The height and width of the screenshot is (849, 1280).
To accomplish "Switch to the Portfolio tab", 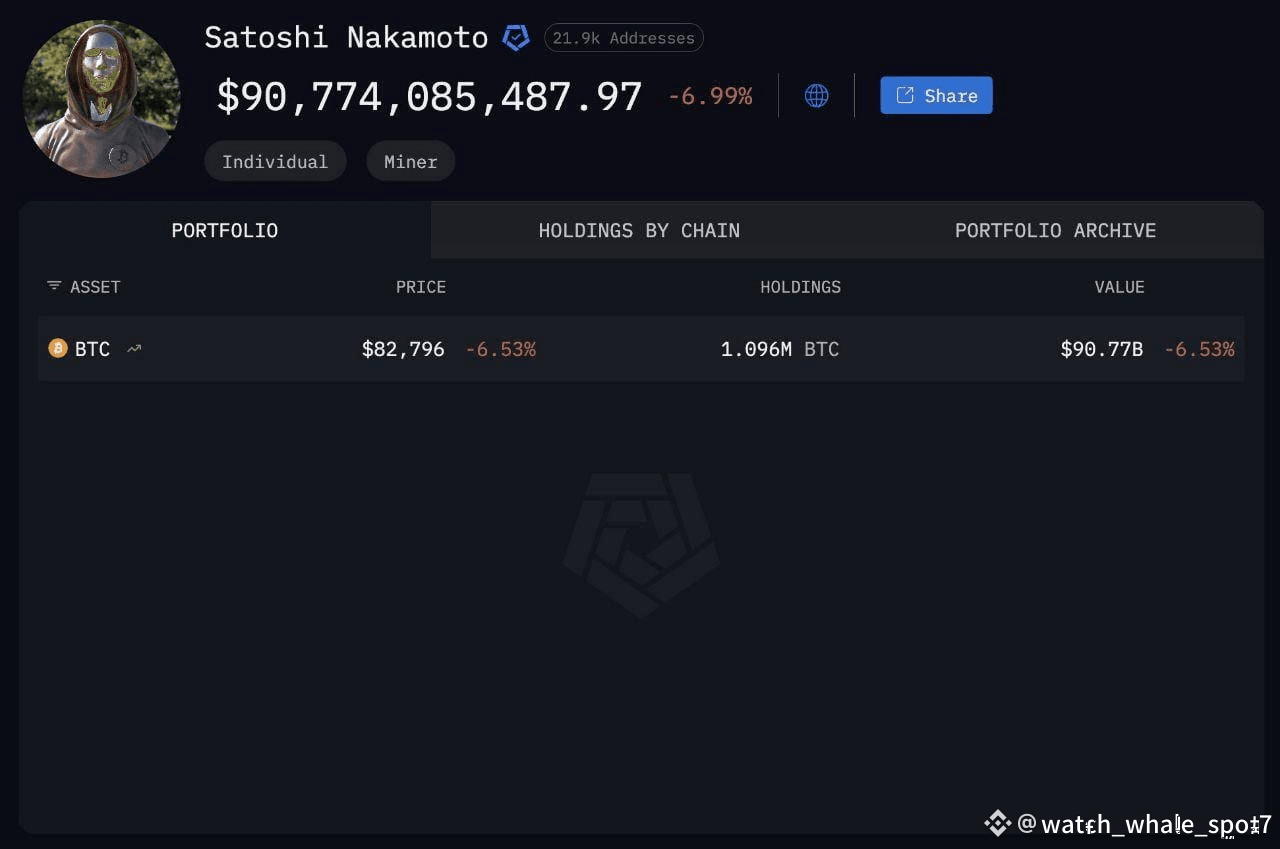I will [225, 230].
